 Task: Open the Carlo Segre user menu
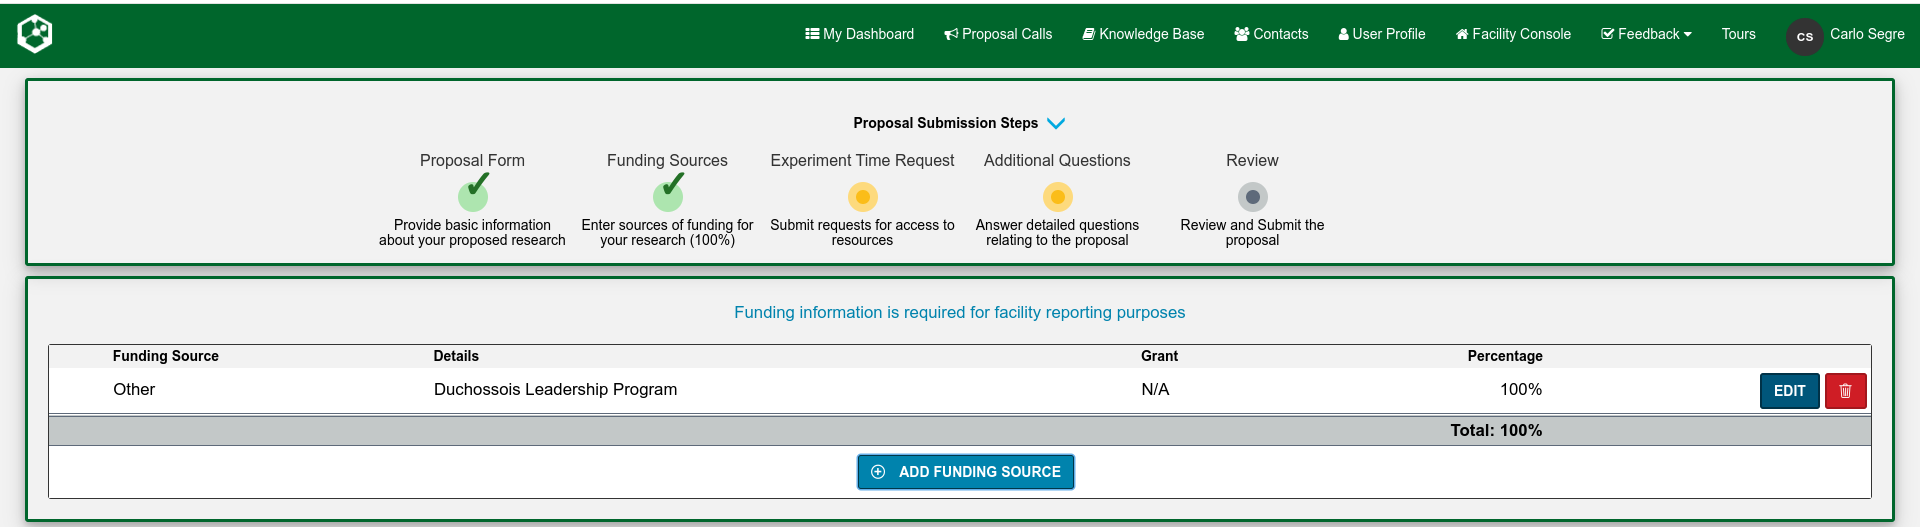click(x=1866, y=34)
